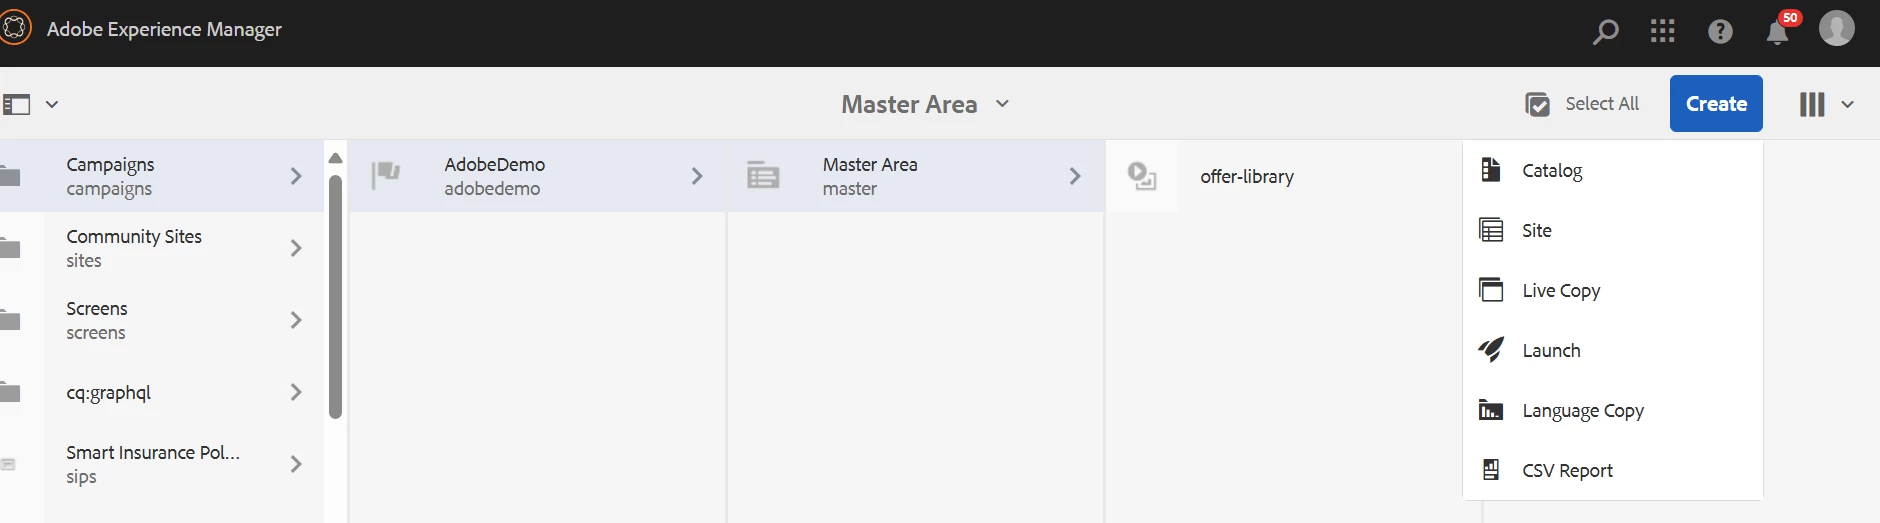Open the search magnifier icon
The image size is (1880, 523).
click(1605, 32)
